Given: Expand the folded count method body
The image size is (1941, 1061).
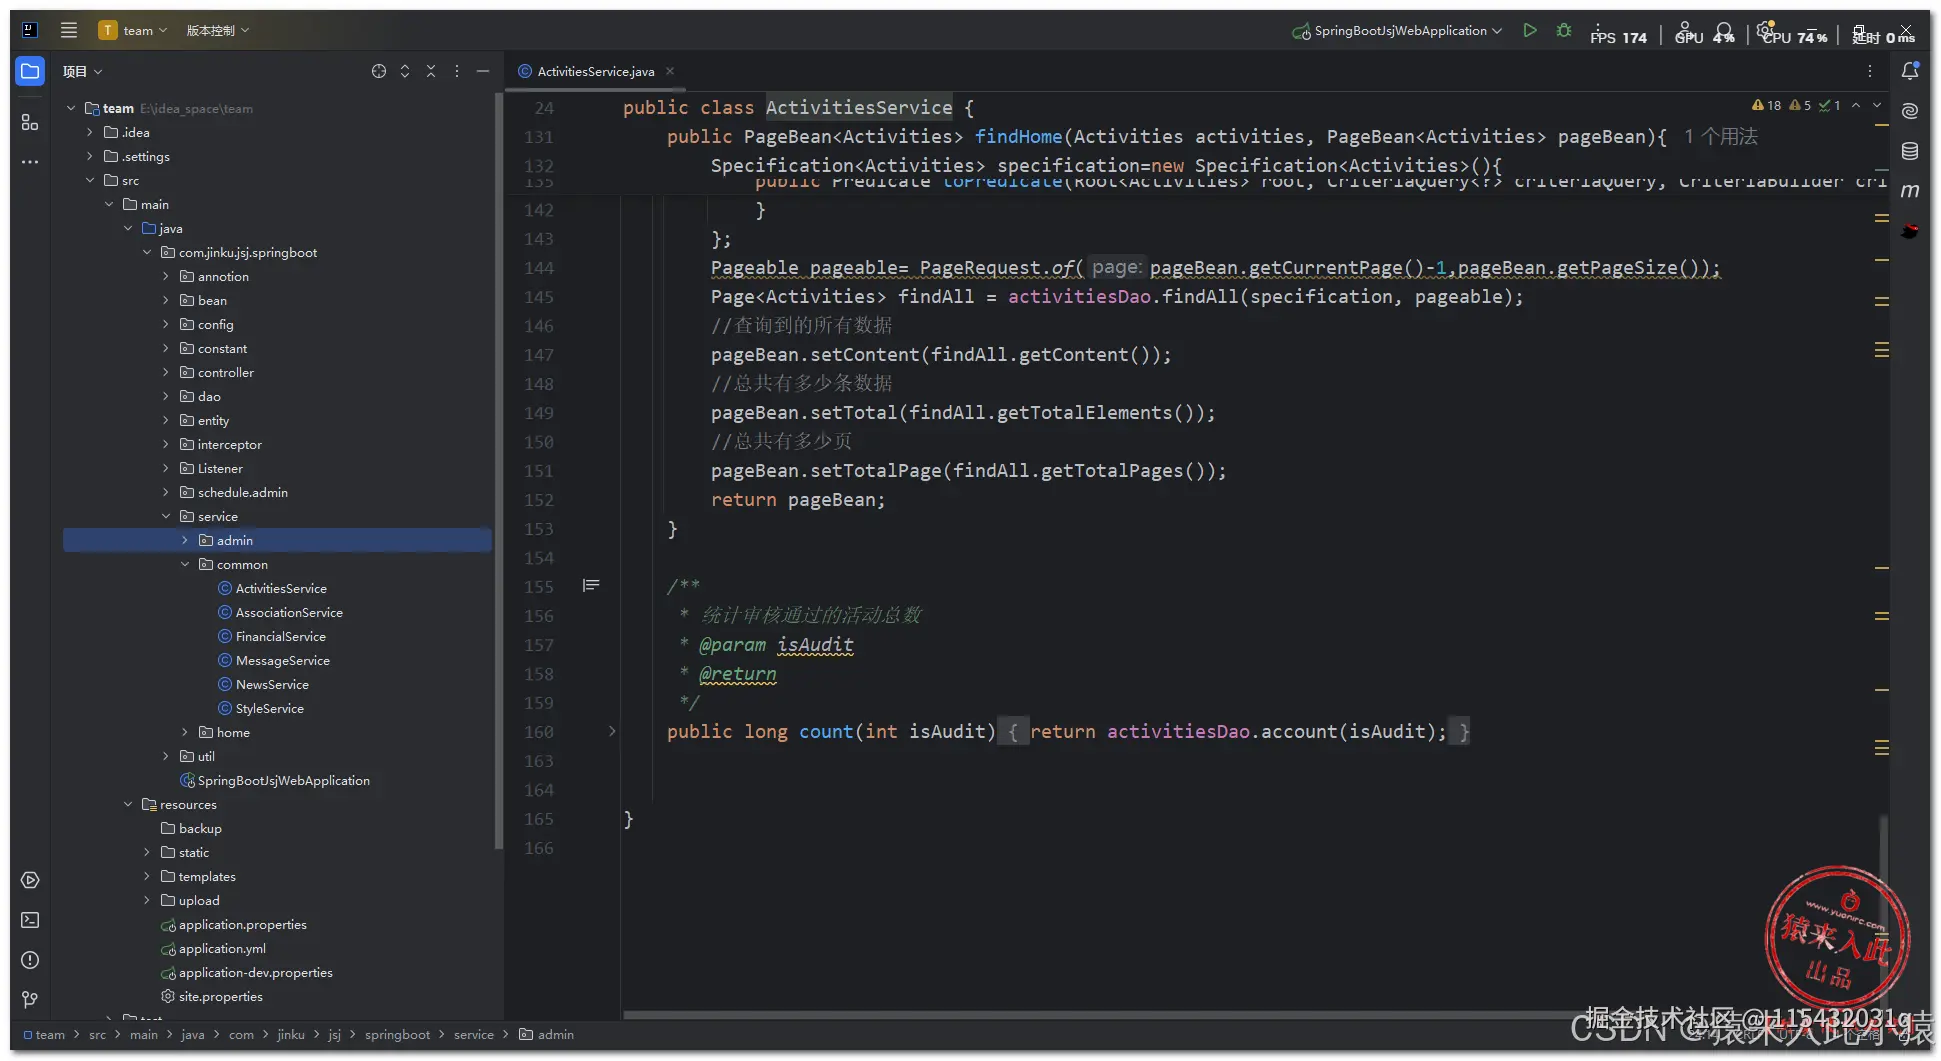Looking at the screenshot, I should [612, 732].
